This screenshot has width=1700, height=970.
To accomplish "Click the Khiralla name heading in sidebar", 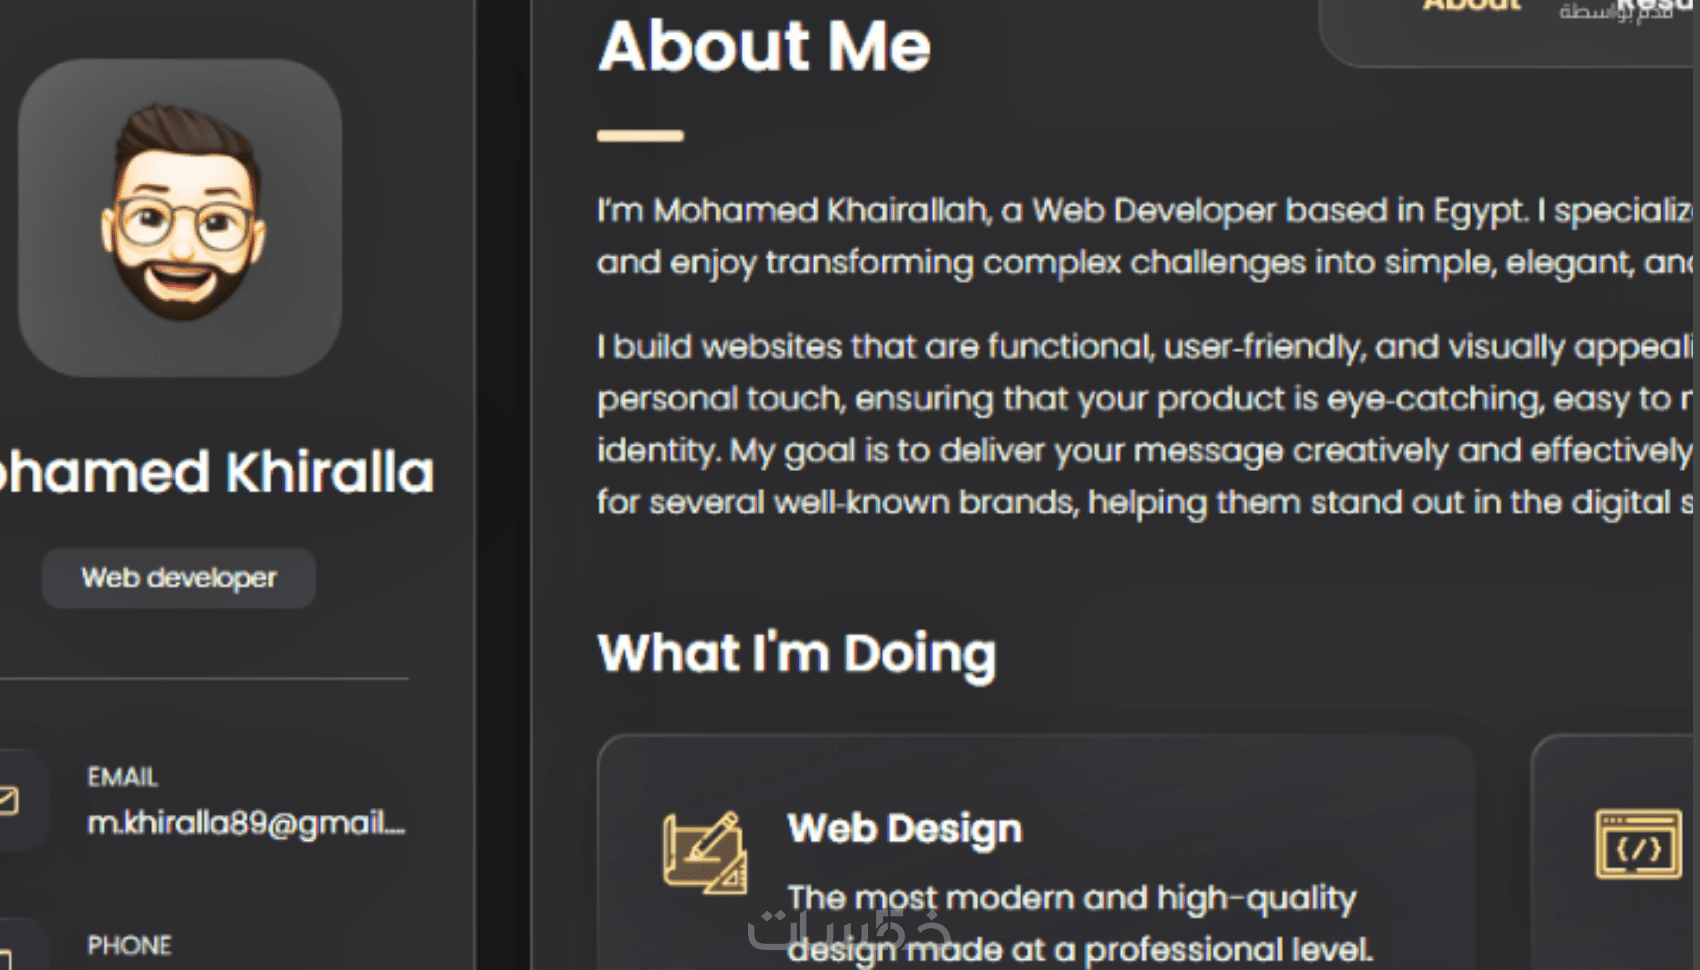I will click(x=217, y=472).
